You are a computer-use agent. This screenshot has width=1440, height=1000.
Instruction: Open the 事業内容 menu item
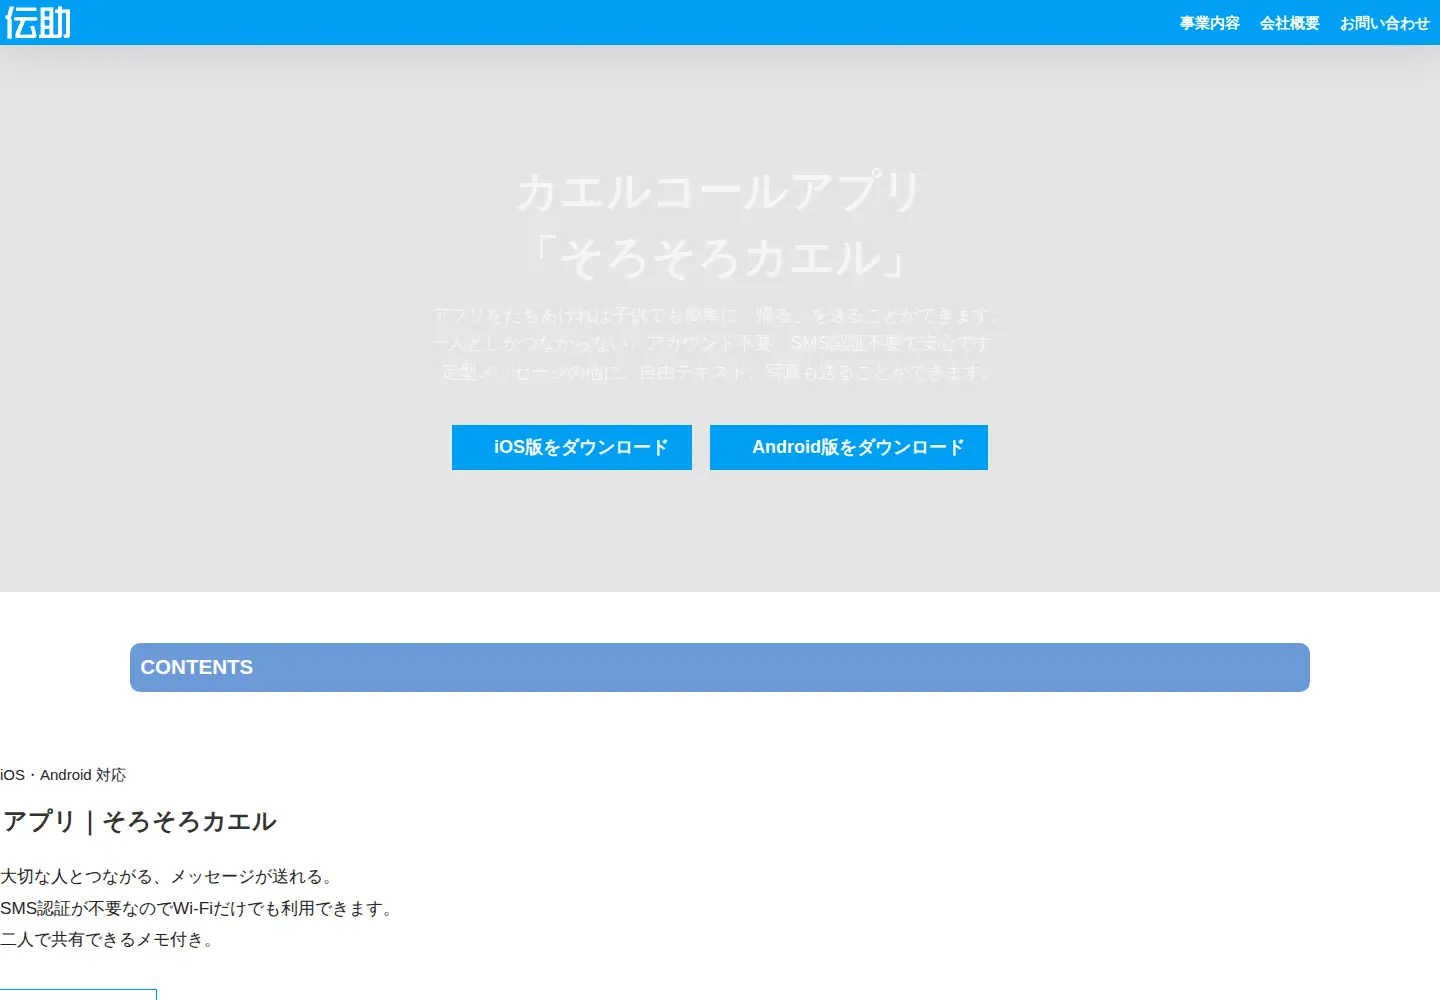click(x=1209, y=23)
